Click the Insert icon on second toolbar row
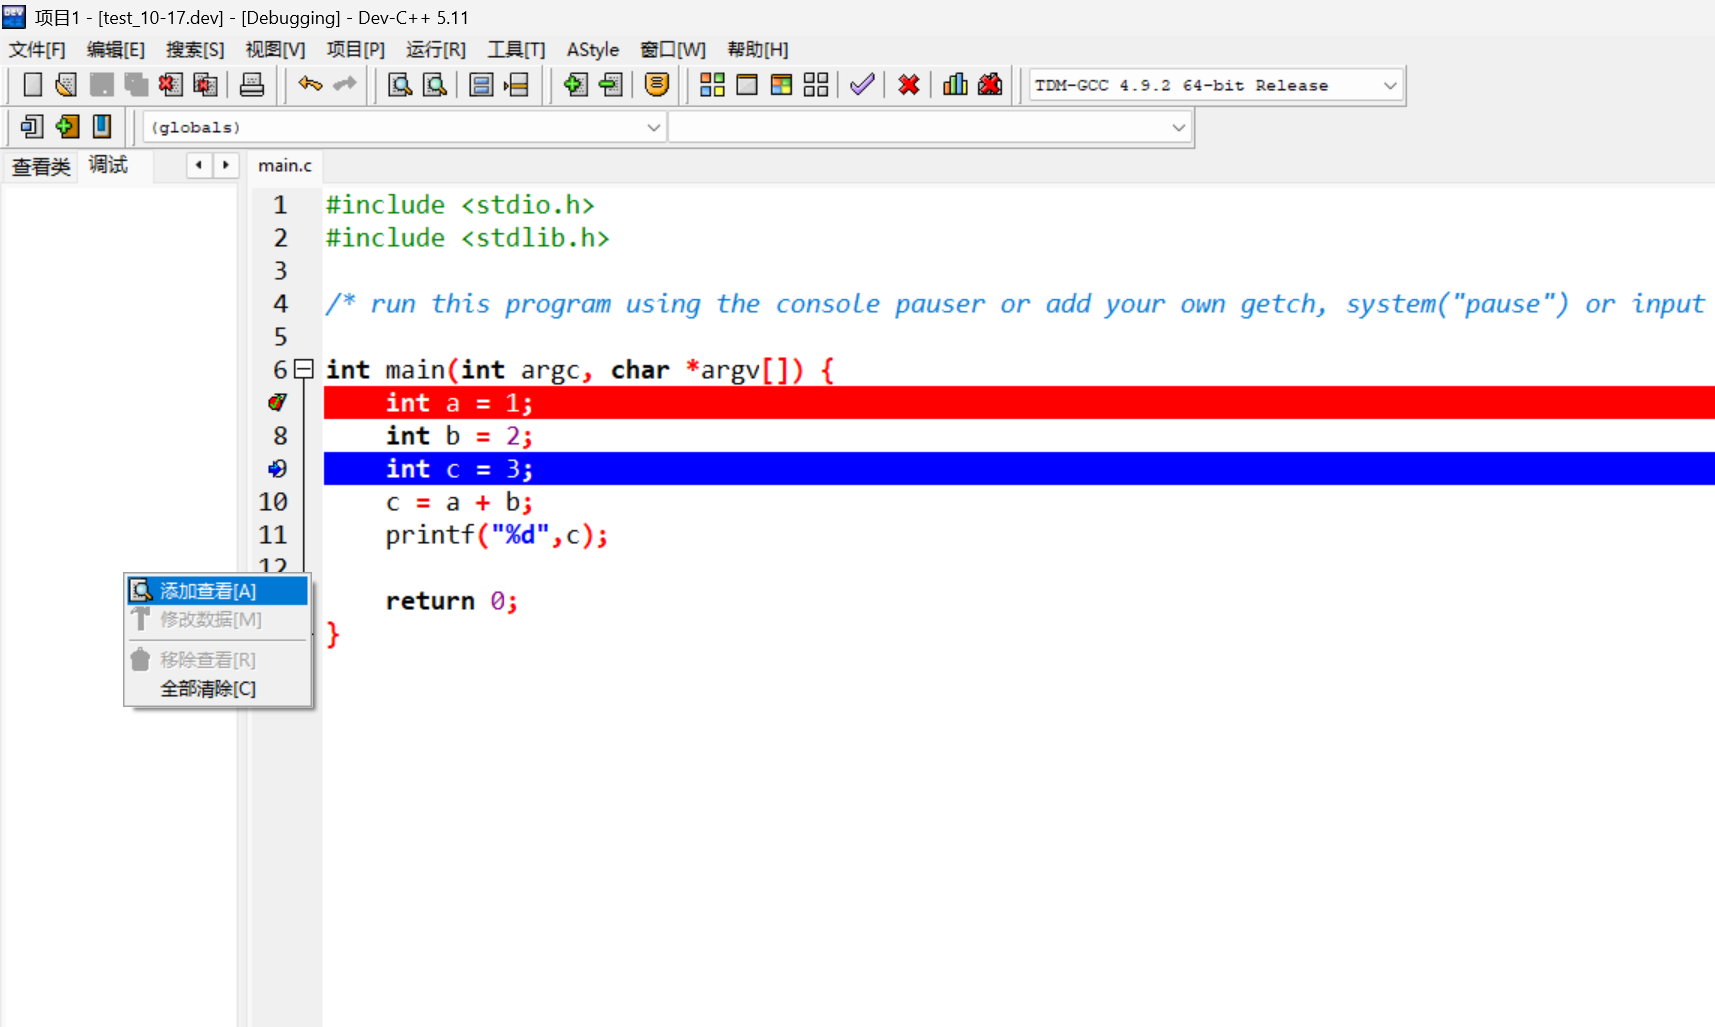 (x=32, y=127)
